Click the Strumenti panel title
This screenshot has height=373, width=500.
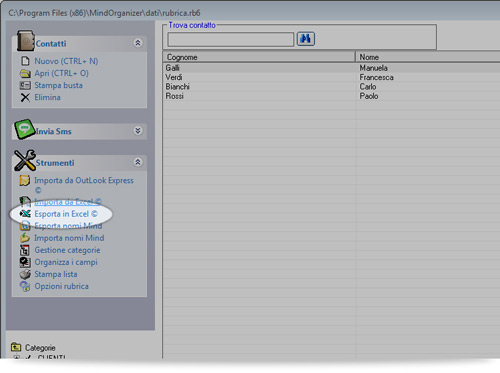(x=55, y=163)
